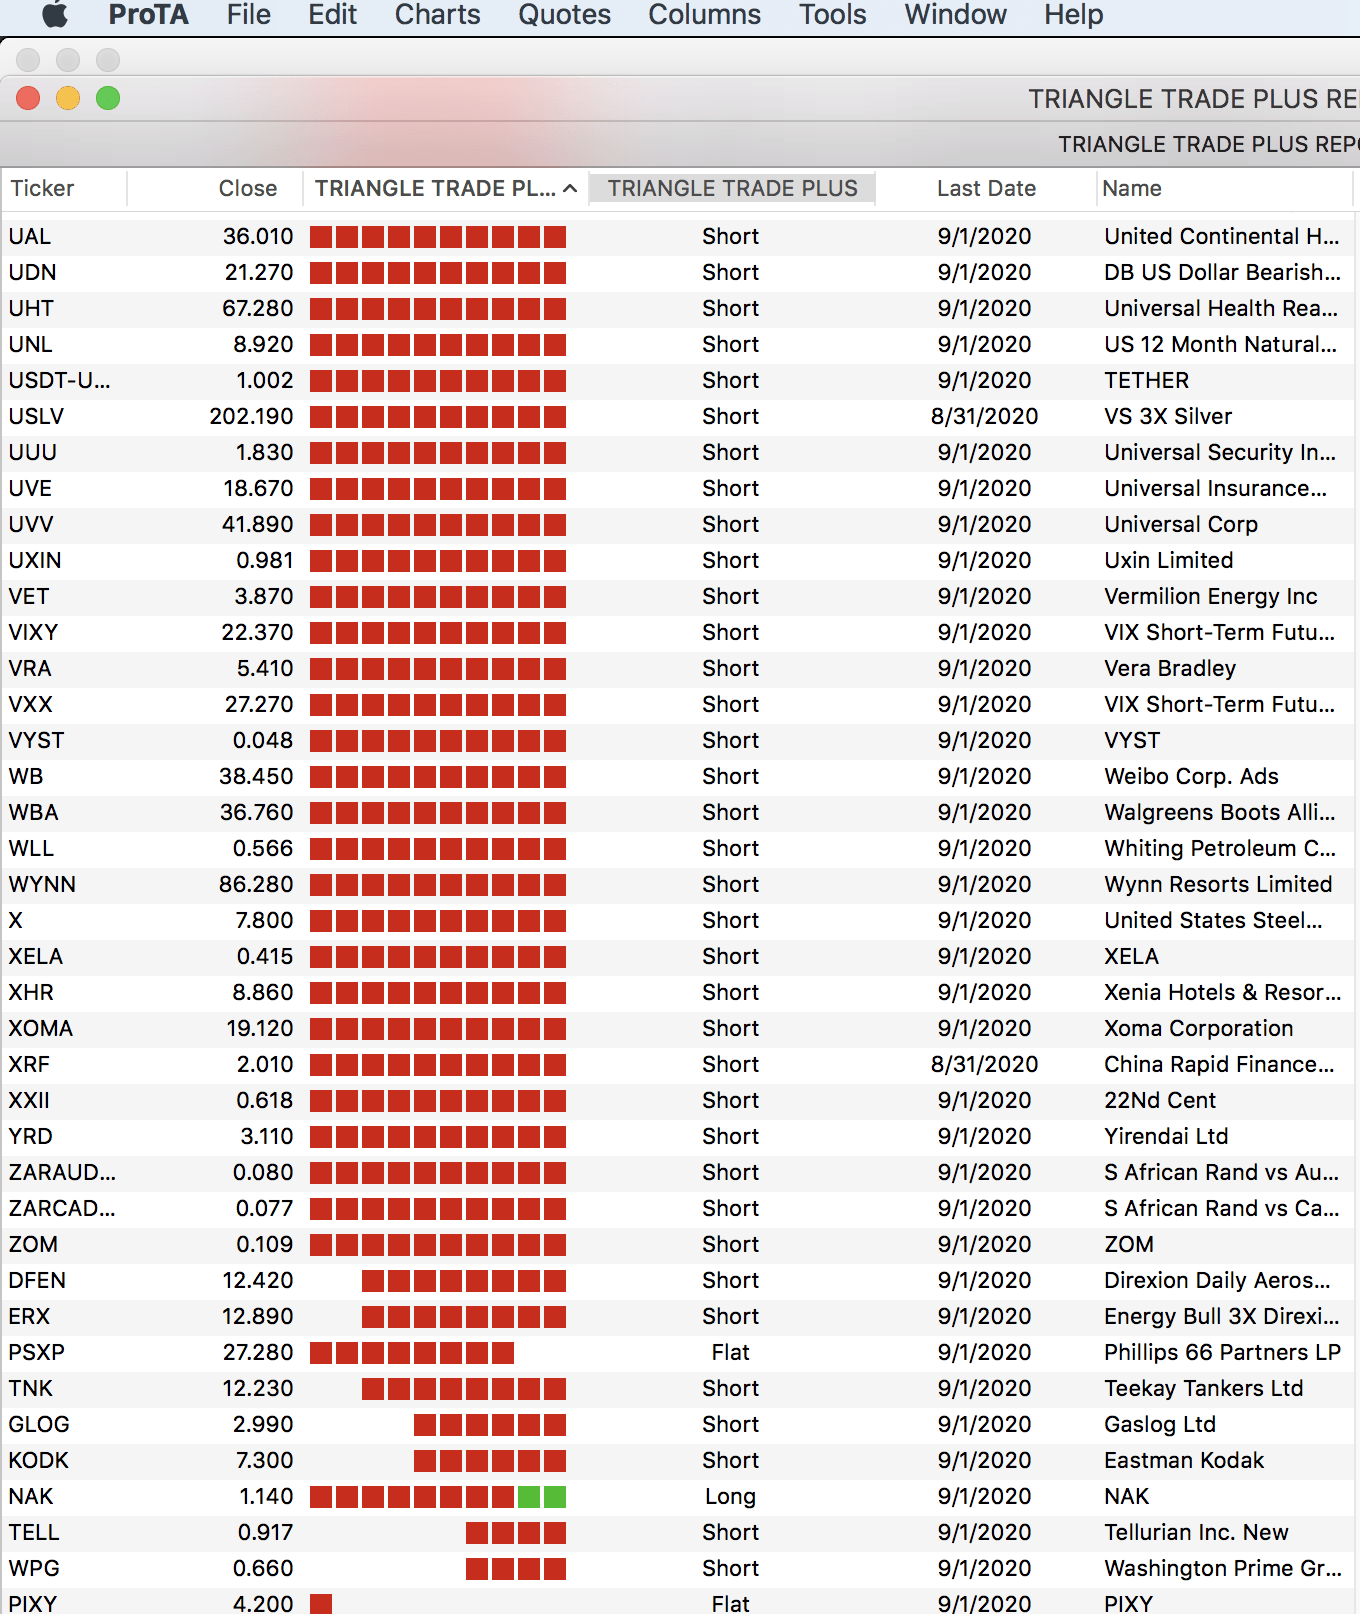Select the WYNN ticker

click(42, 884)
